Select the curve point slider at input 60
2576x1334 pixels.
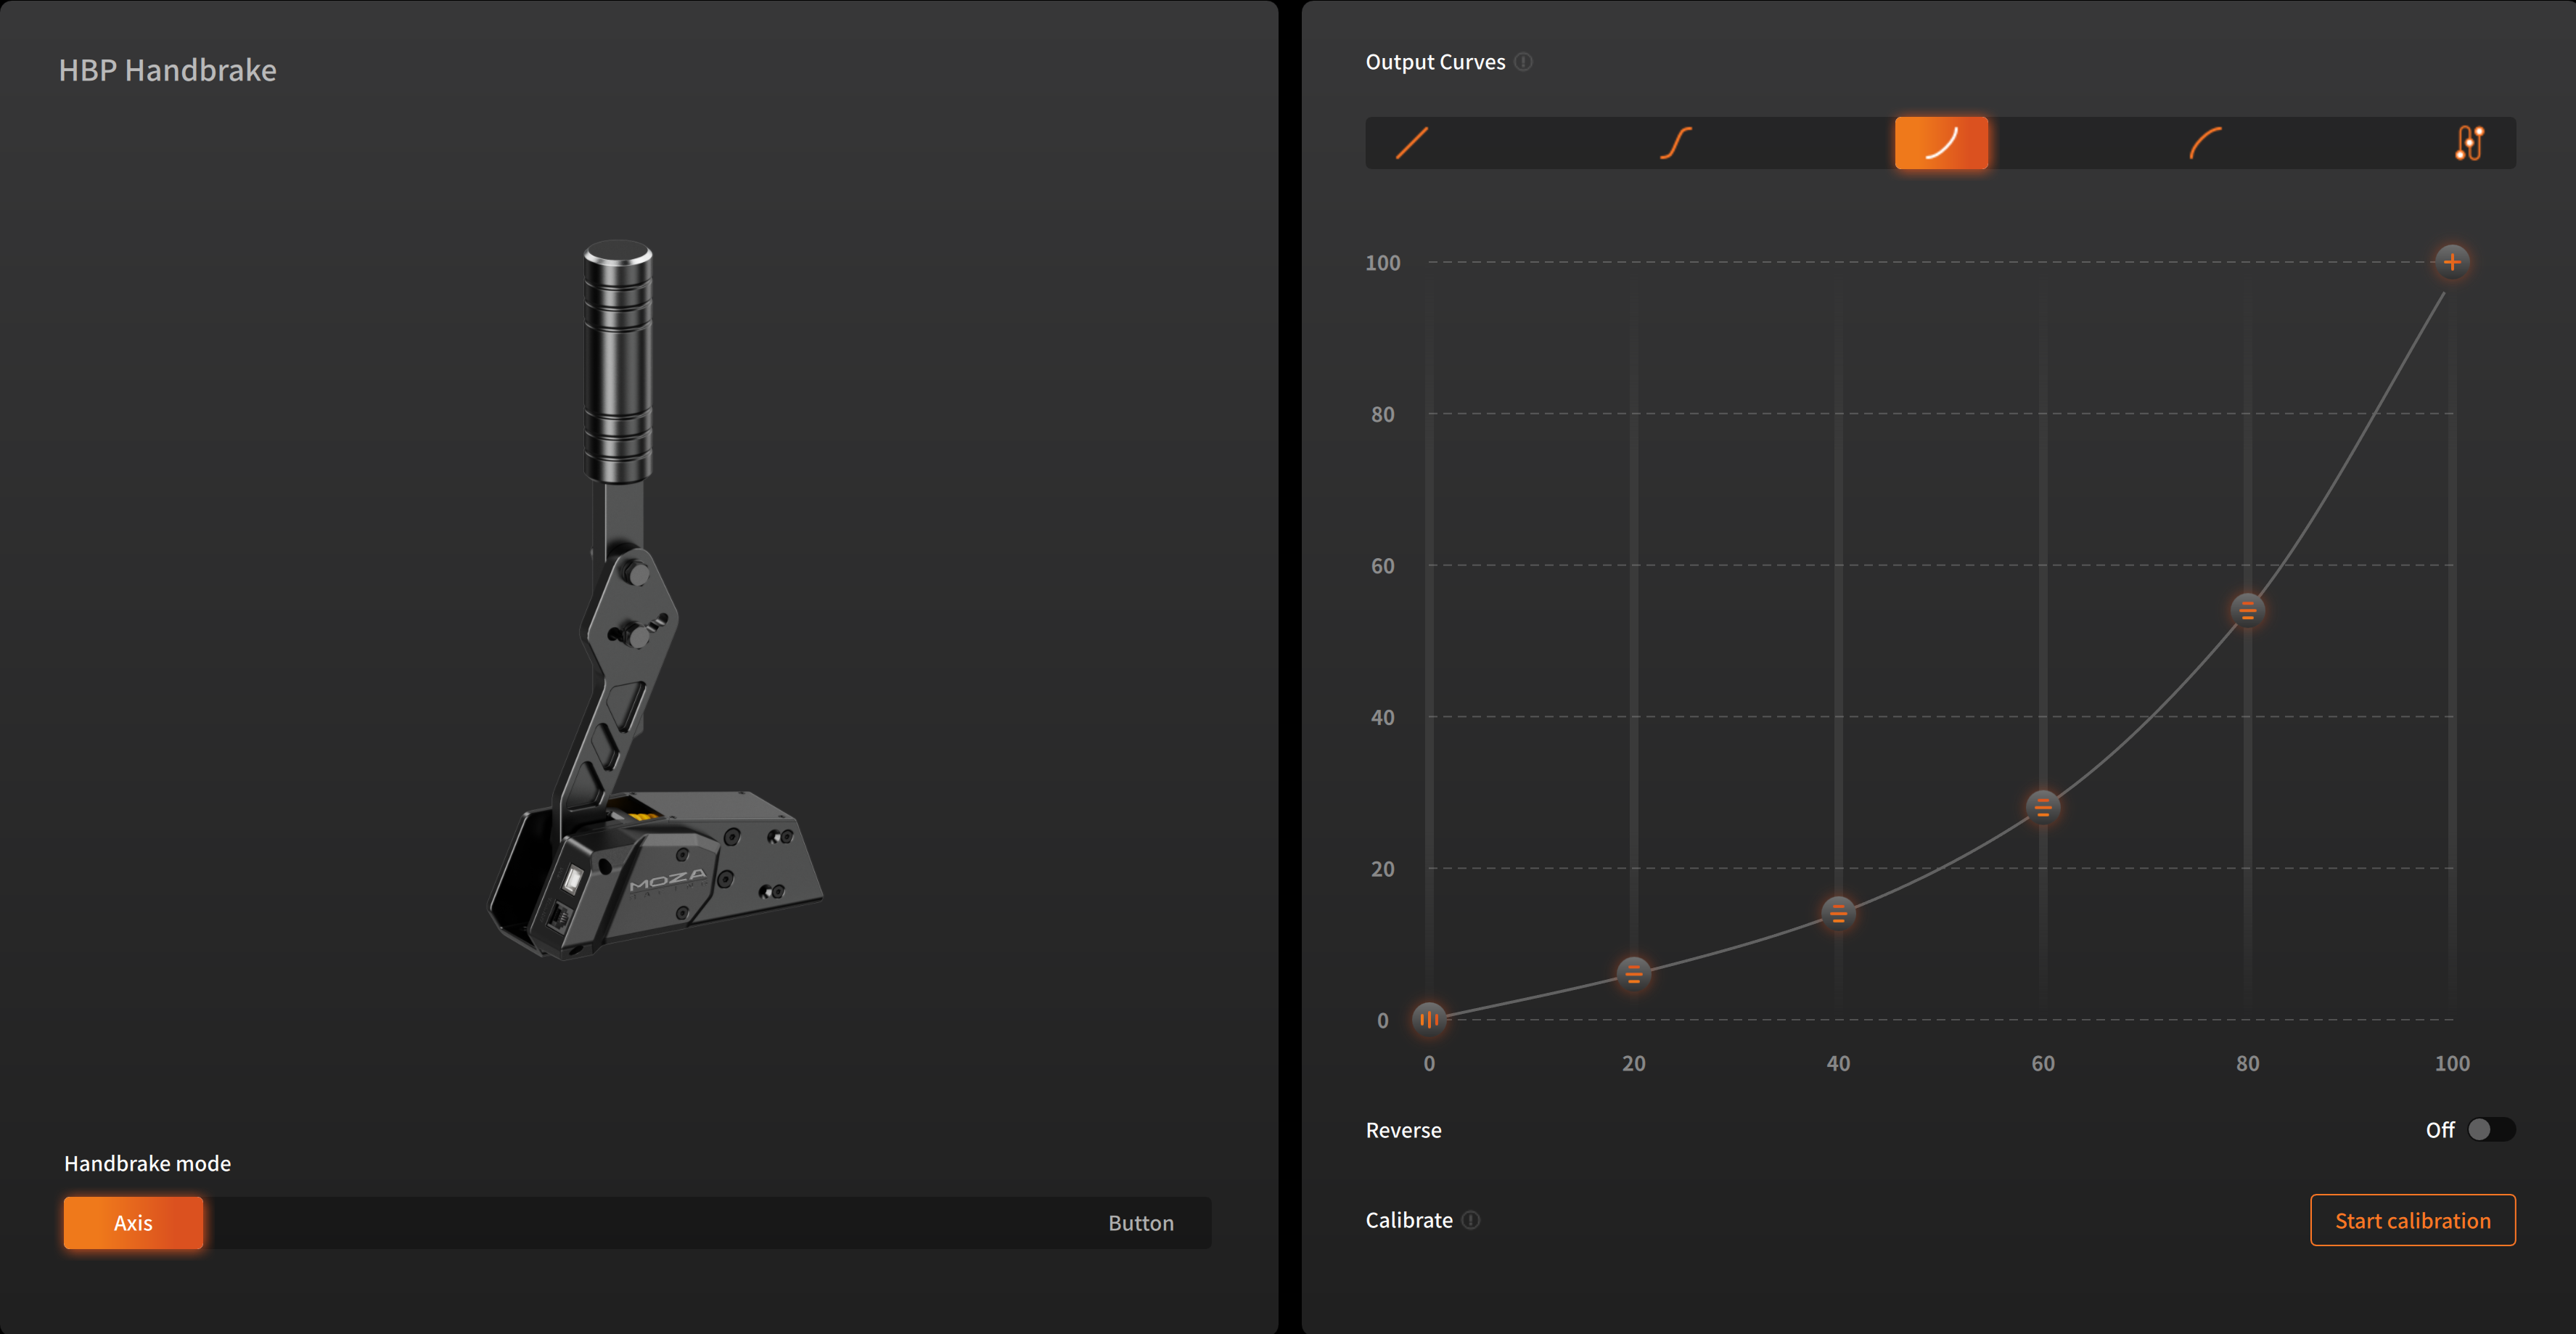tap(2042, 807)
